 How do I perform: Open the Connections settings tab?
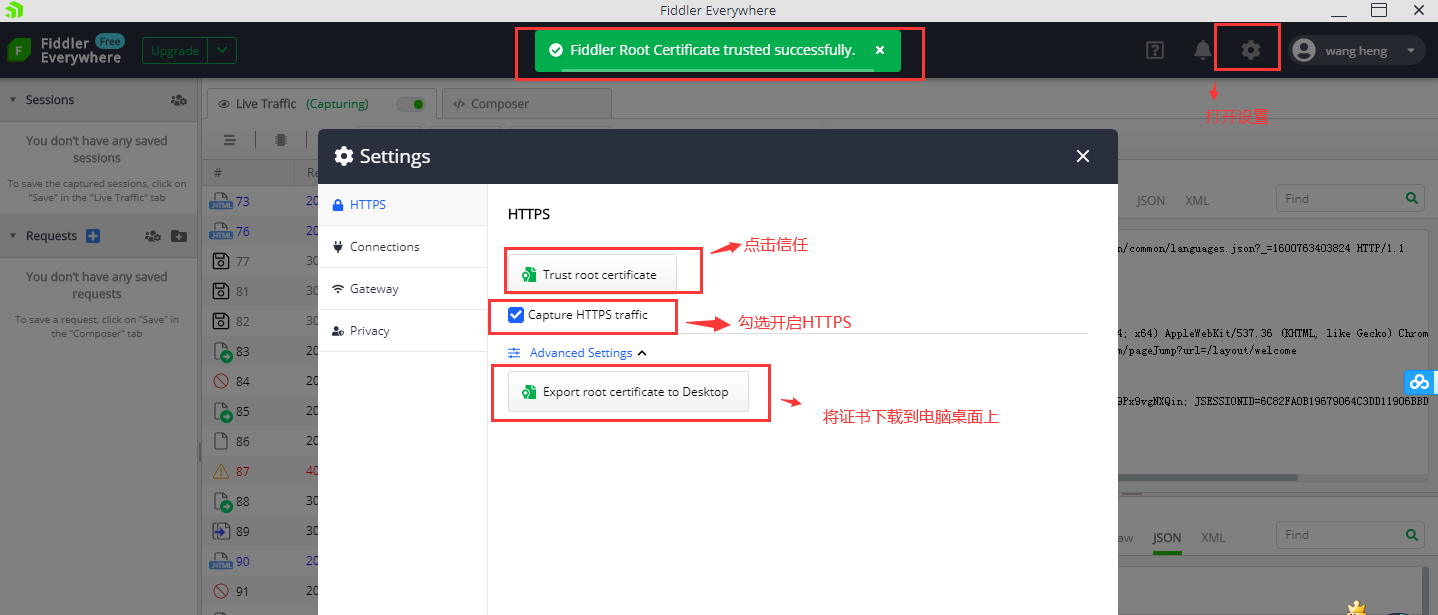coord(402,246)
